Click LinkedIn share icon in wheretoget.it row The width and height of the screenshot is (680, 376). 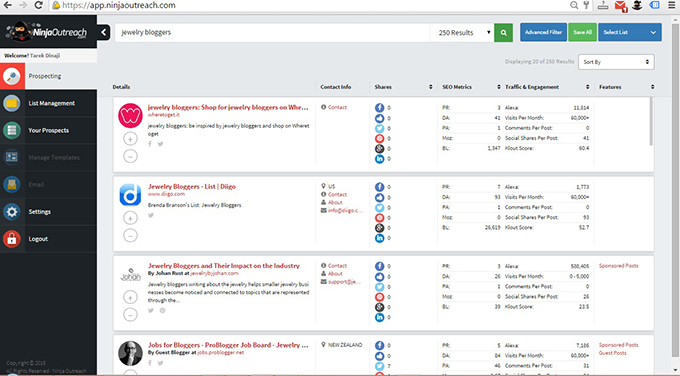coord(379,159)
